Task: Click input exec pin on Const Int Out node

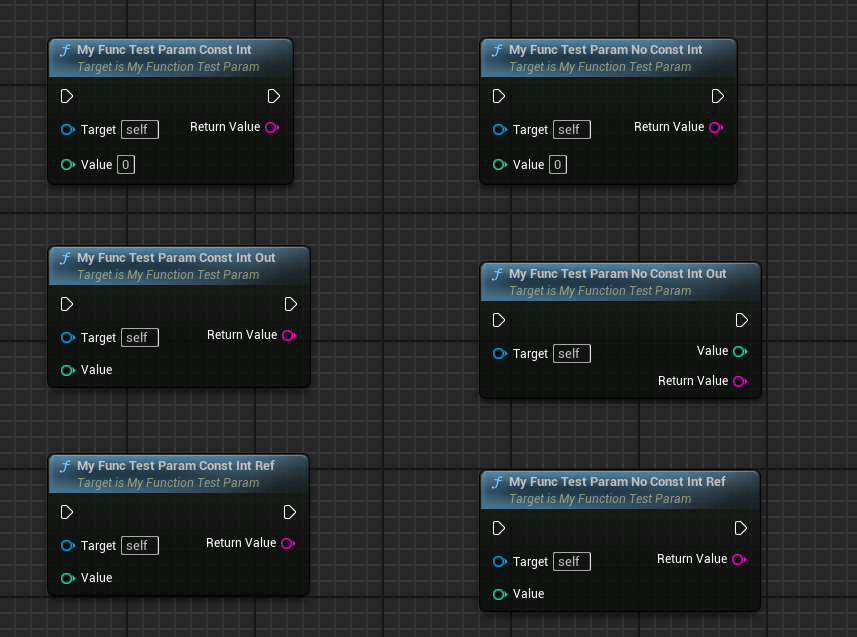Action: click(67, 304)
